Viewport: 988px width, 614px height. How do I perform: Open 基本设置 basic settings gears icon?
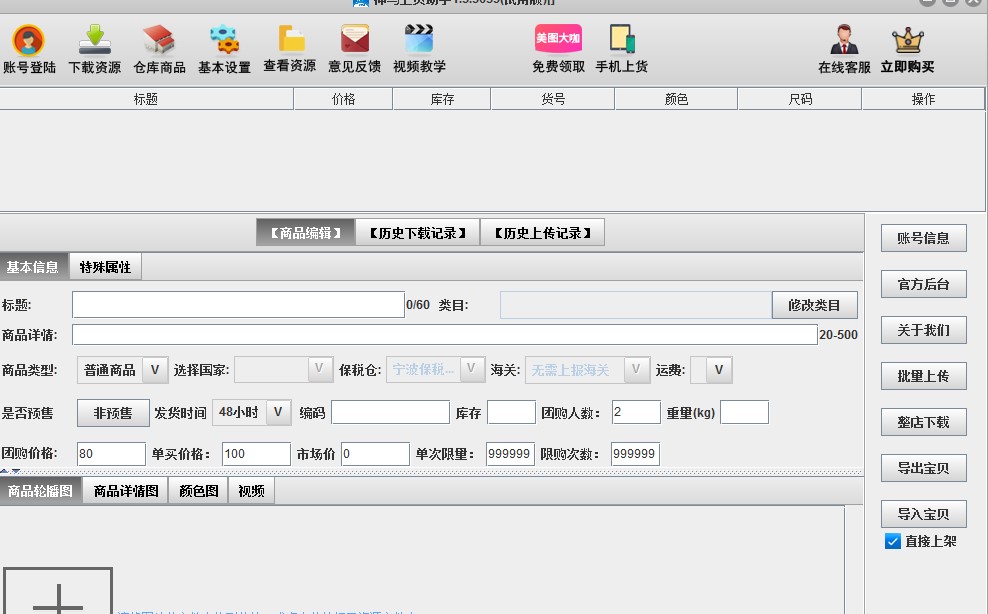click(x=224, y=42)
